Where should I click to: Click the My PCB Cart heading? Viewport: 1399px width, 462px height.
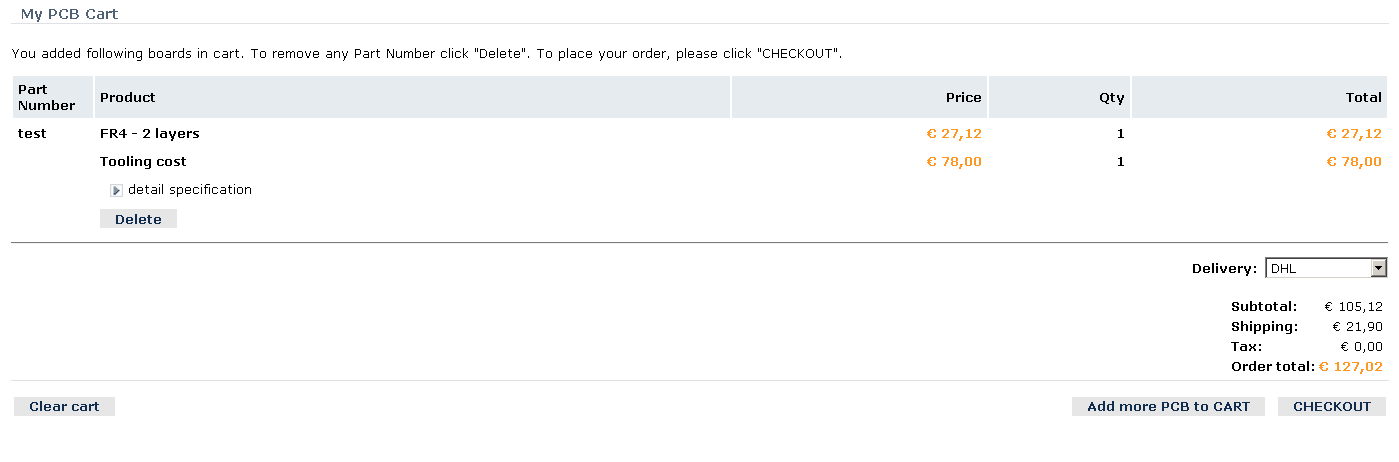click(x=69, y=14)
